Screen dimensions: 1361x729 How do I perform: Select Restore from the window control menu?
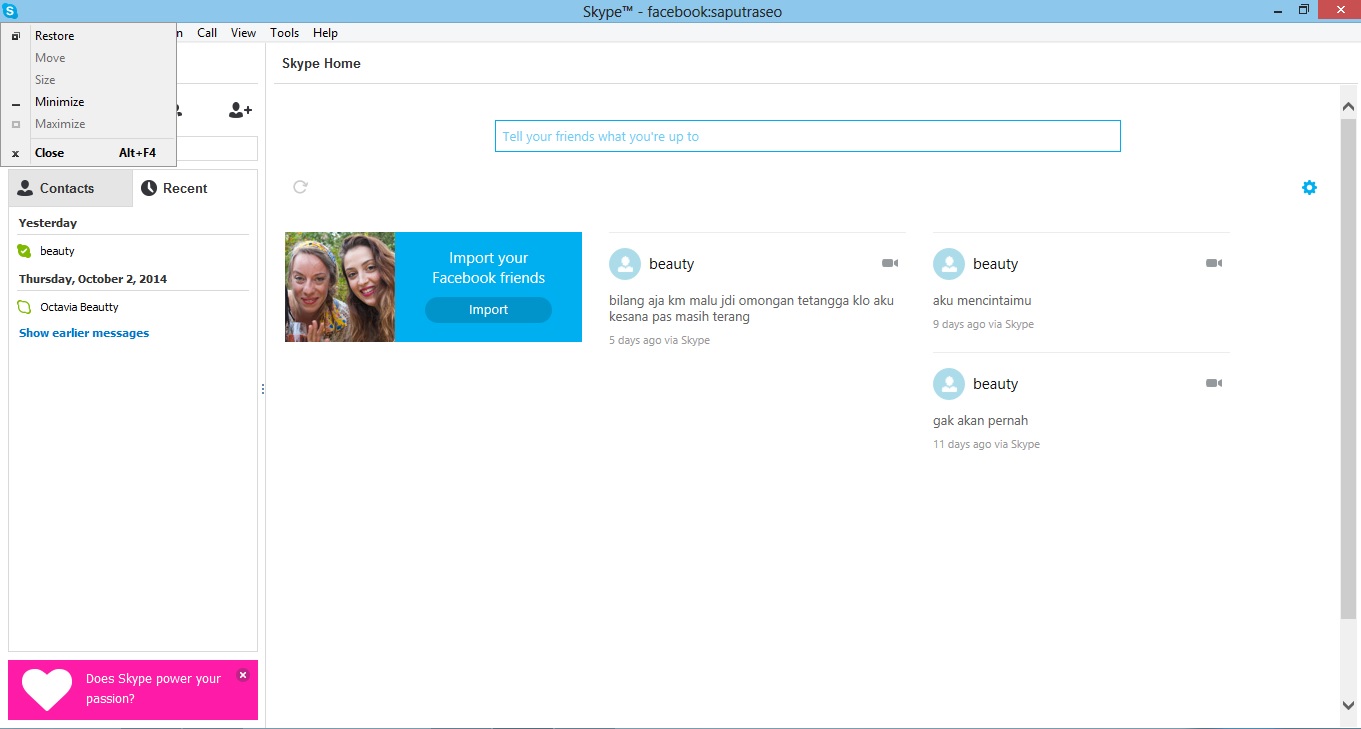click(54, 35)
